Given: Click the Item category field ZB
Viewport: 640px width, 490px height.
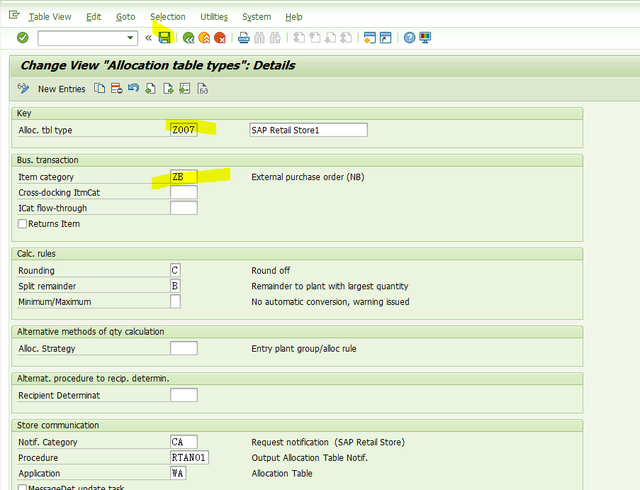Looking at the screenshot, I should (184, 177).
